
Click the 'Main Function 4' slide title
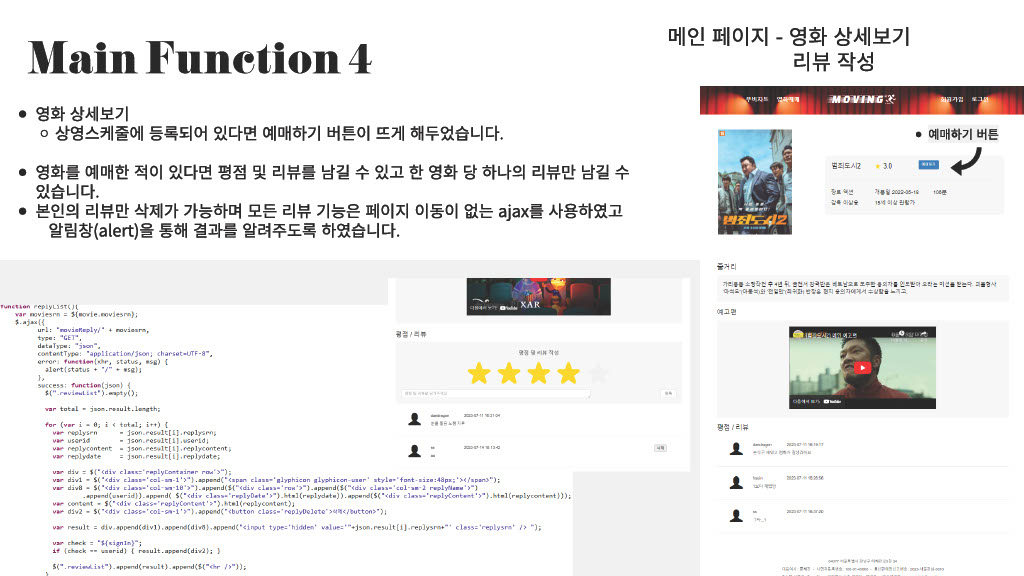[200, 58]
